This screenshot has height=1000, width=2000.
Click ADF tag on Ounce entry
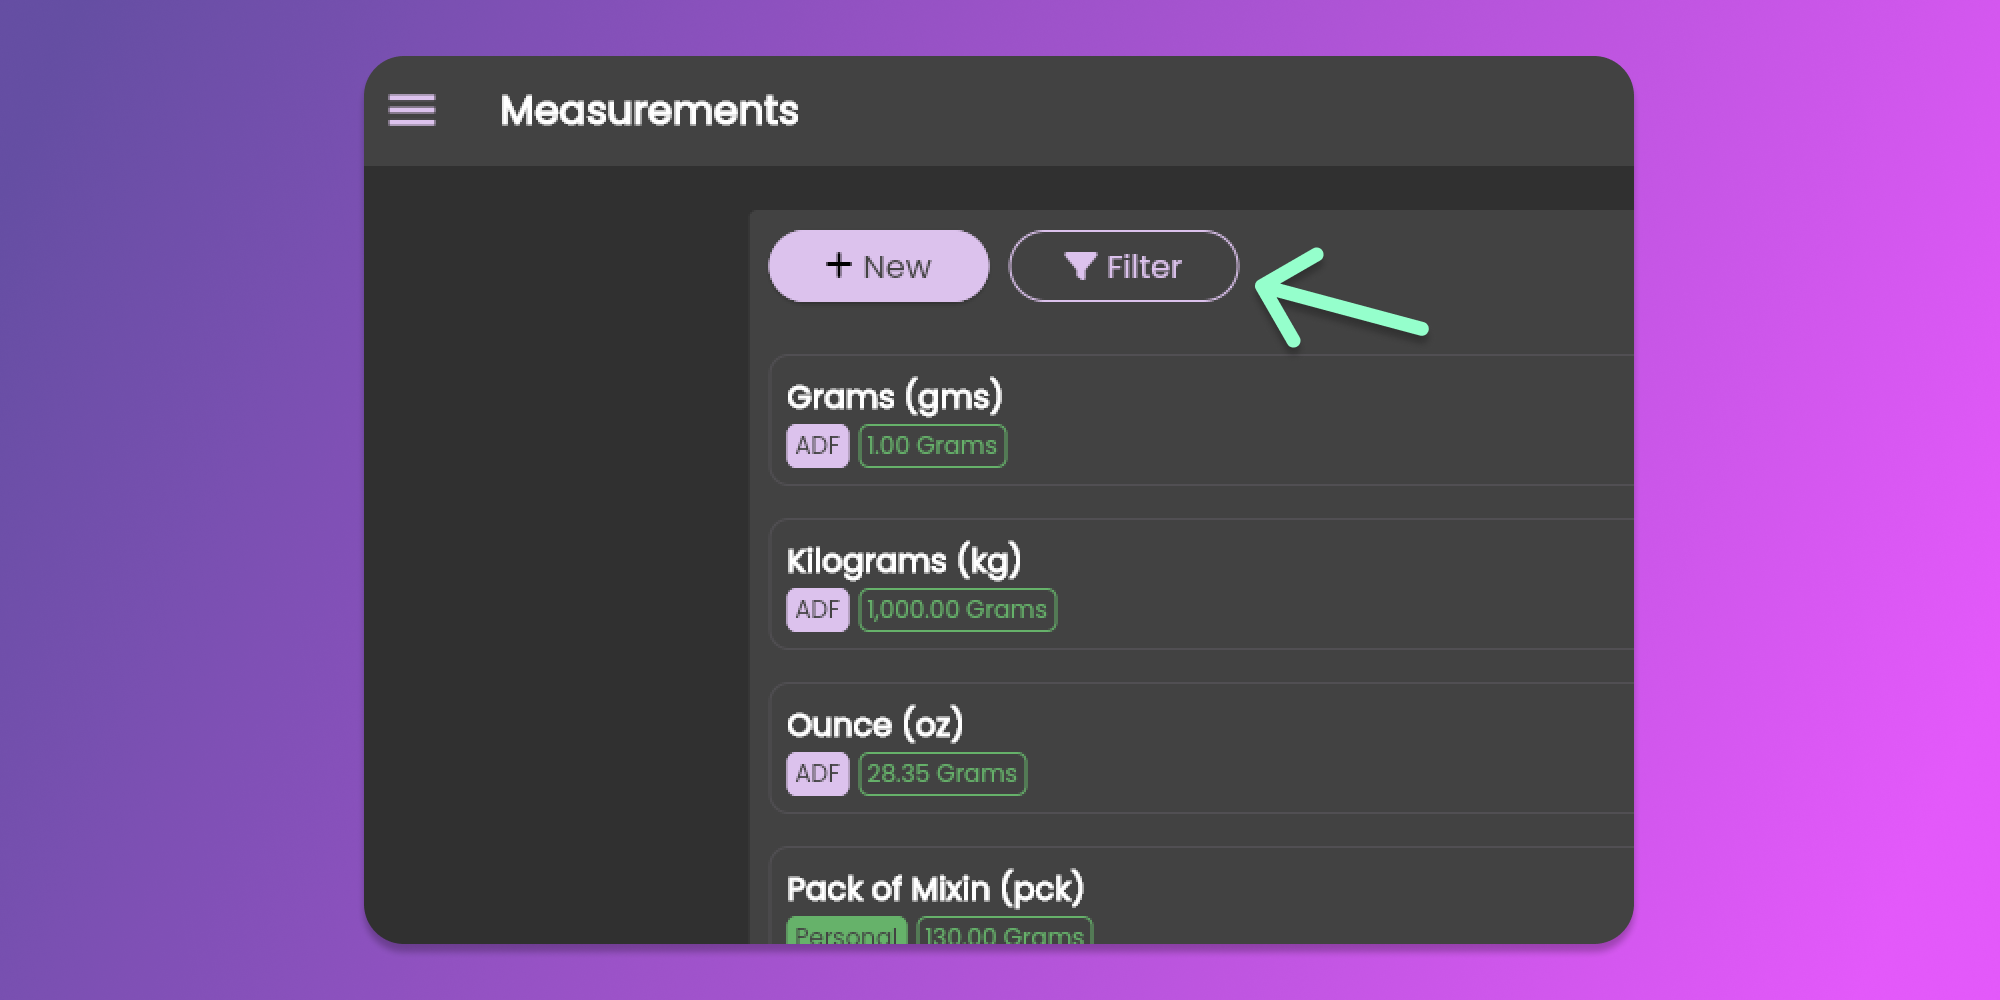tap(817, 774)
